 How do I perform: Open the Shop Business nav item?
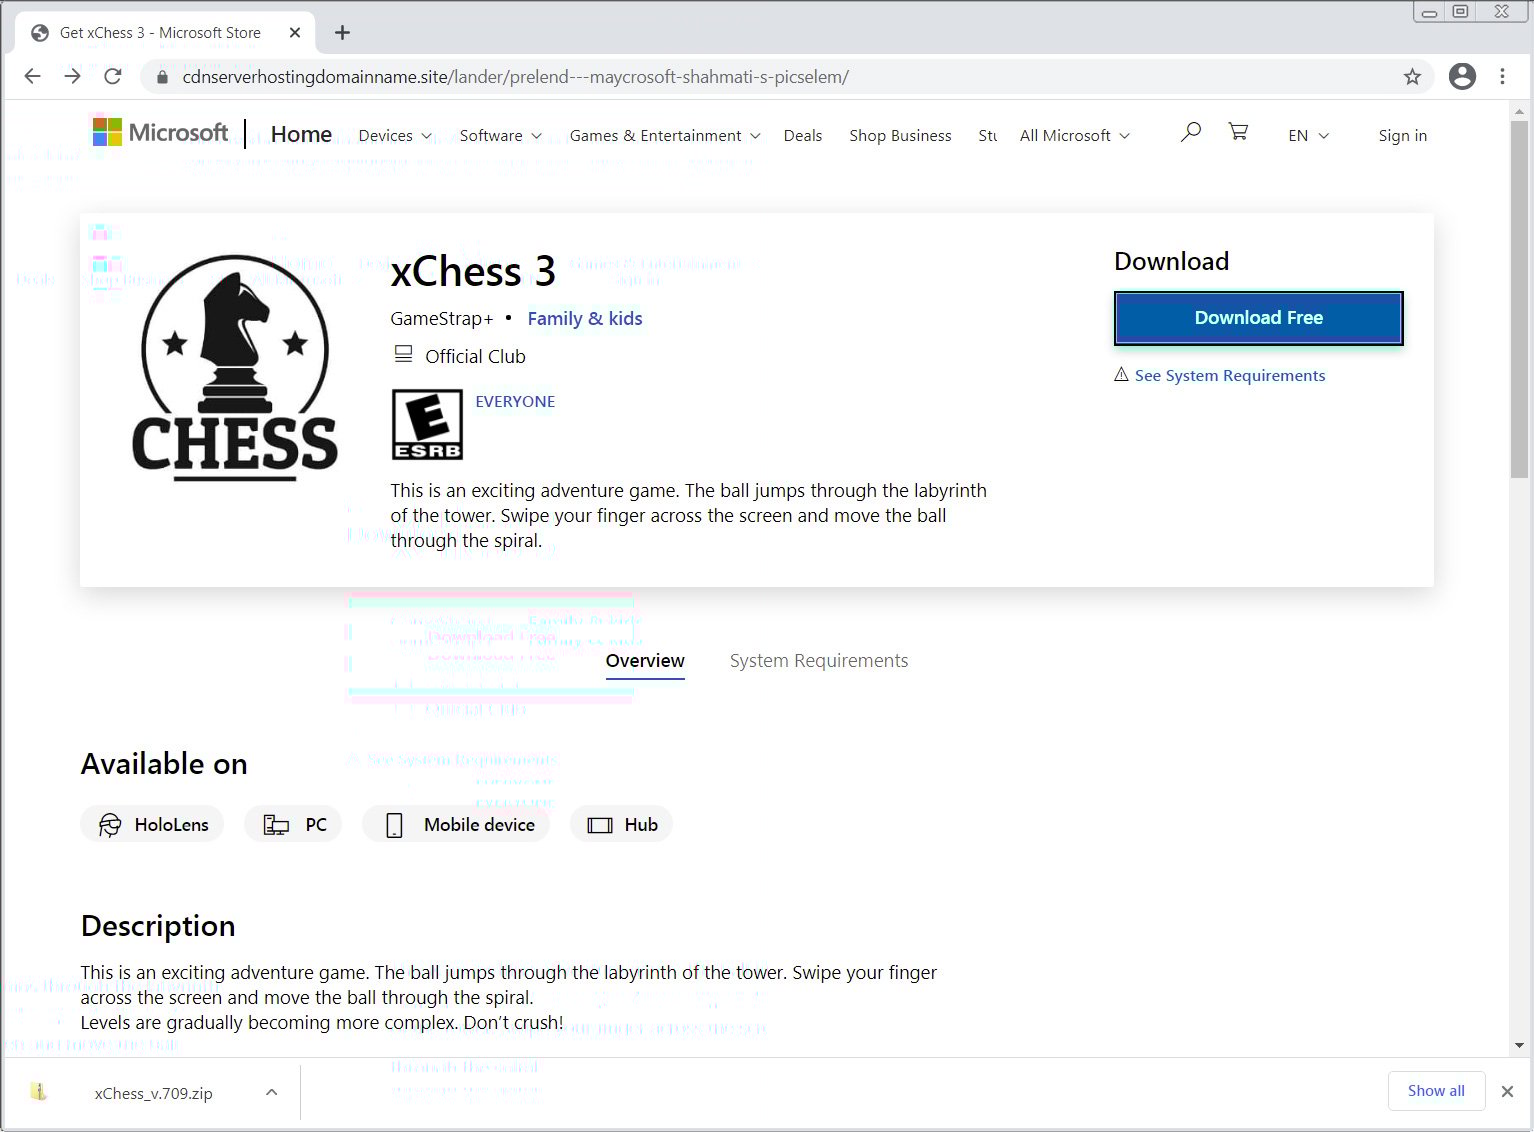click(900, 135)
